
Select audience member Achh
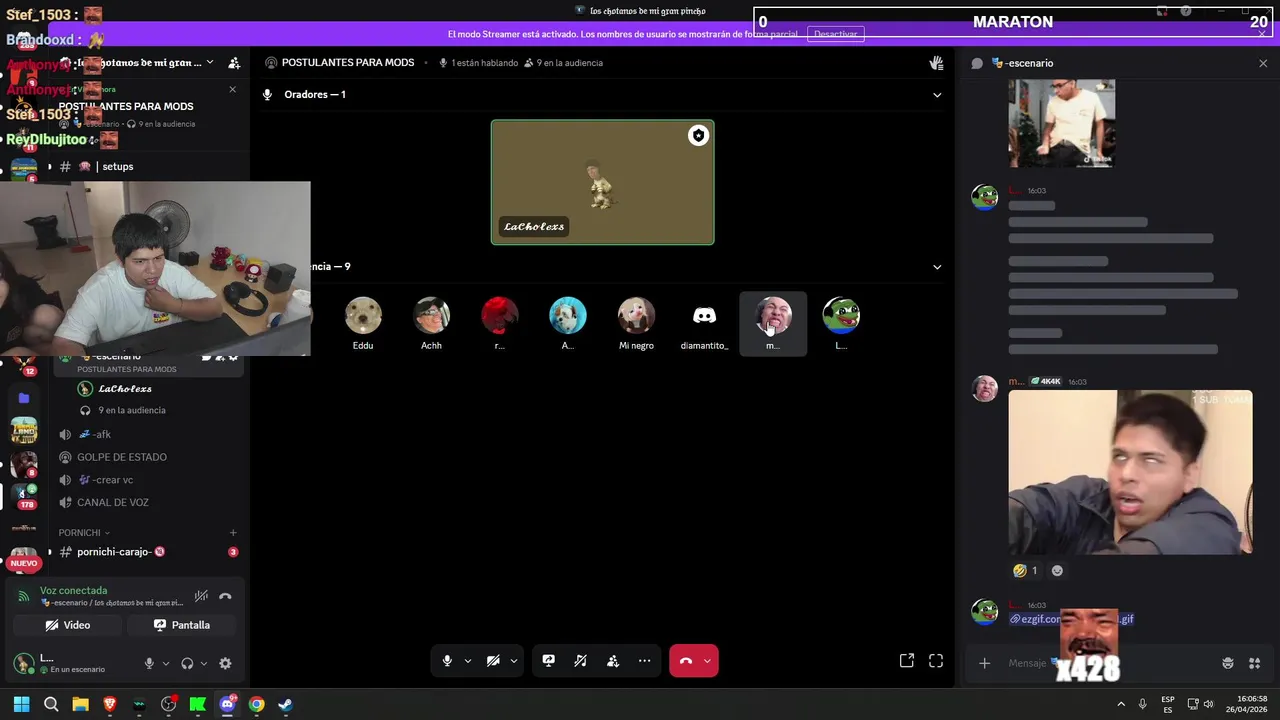pyautogui.click(x=431, y=323)
